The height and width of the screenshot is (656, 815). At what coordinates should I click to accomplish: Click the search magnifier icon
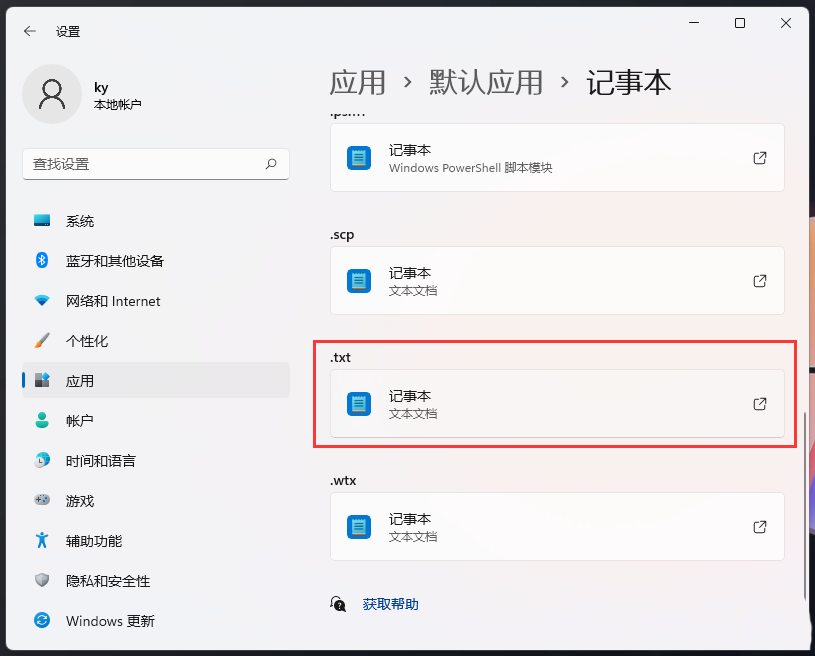click(271, 164)
